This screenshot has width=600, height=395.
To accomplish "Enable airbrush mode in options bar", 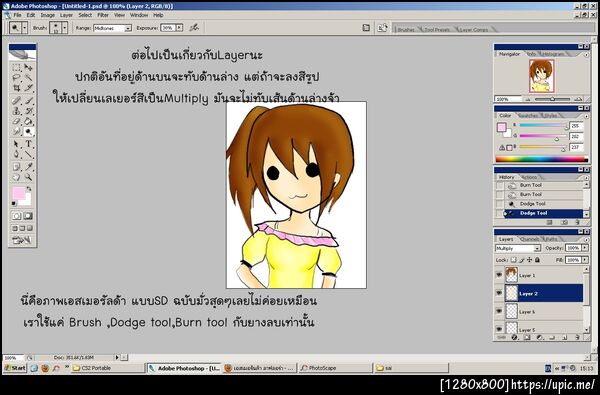I will 194,28.
